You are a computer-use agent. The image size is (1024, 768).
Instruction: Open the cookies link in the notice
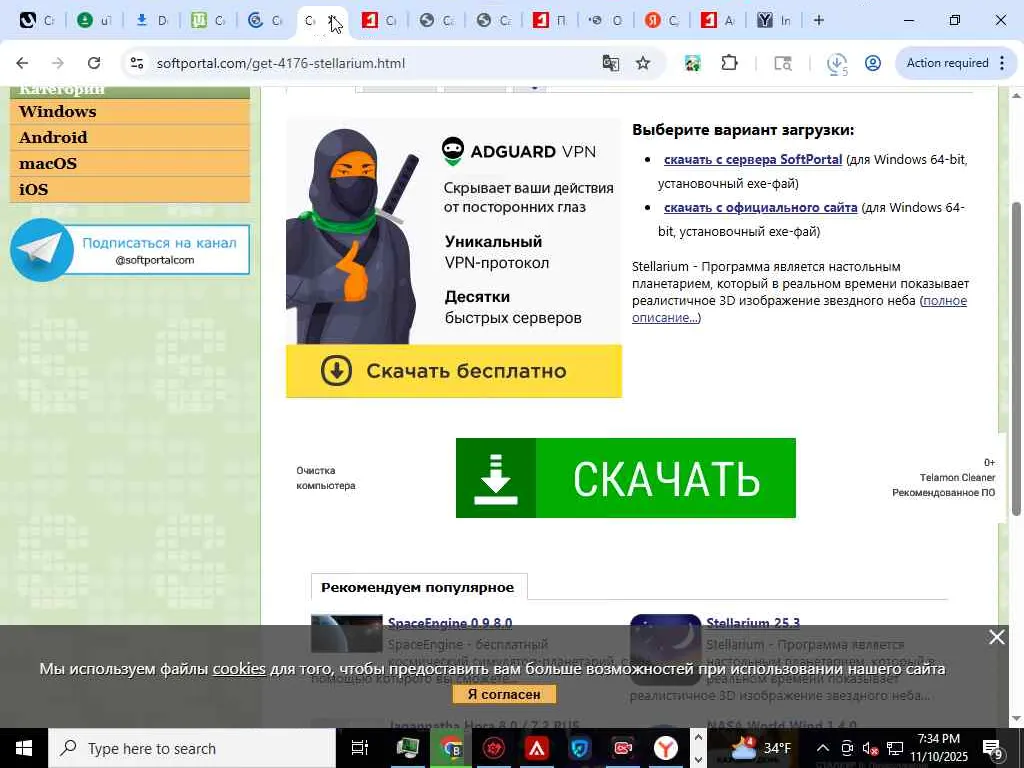tap(239, 669)
